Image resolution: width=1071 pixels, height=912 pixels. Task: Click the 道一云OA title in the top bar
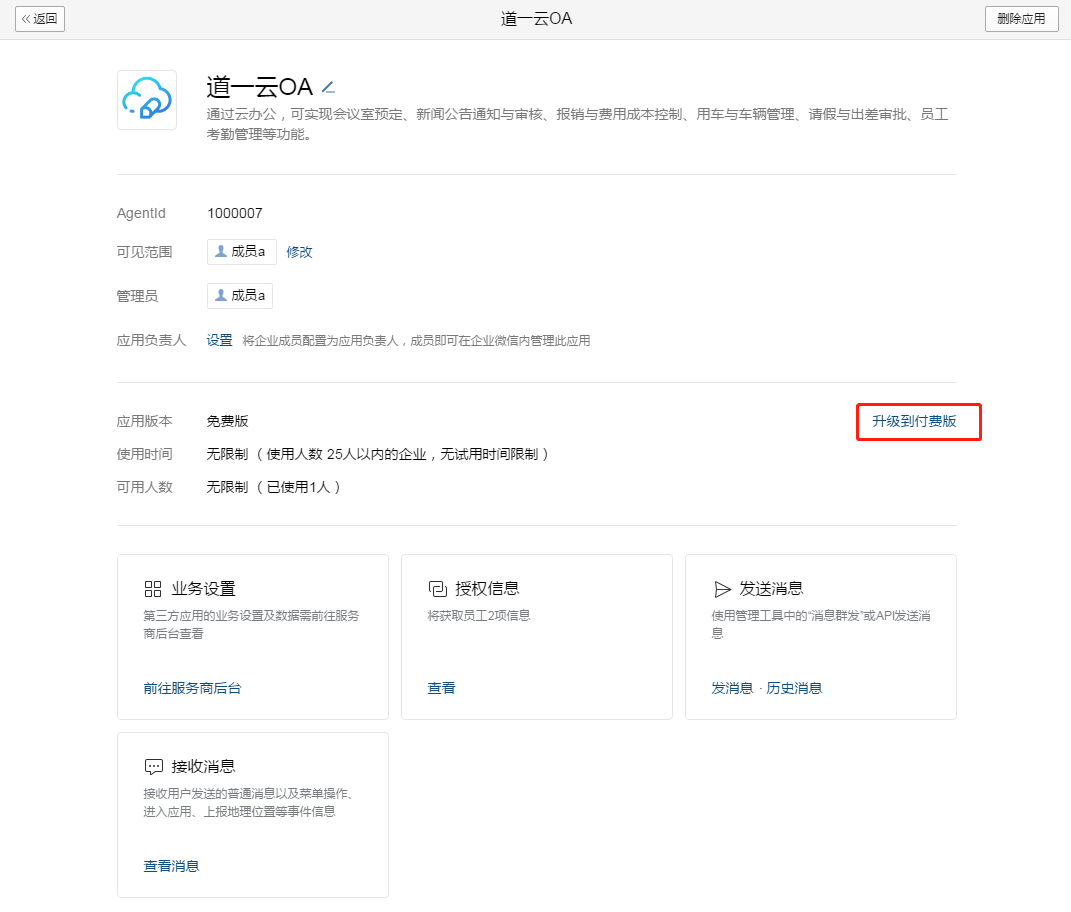tap(536, 19)
